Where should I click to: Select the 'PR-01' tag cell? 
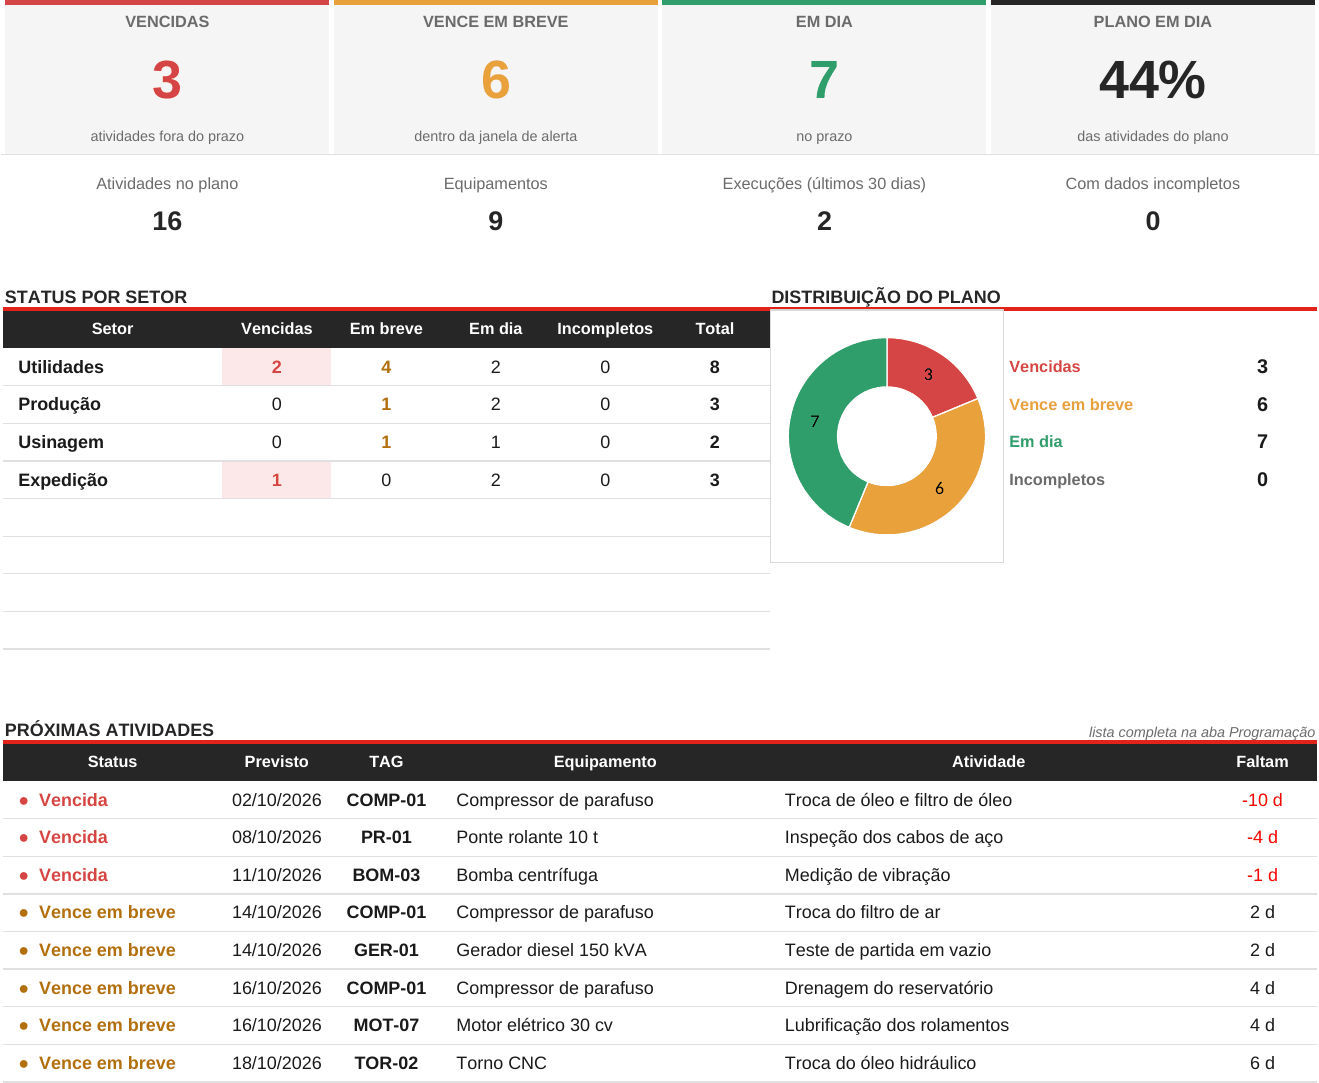[386, 837]
